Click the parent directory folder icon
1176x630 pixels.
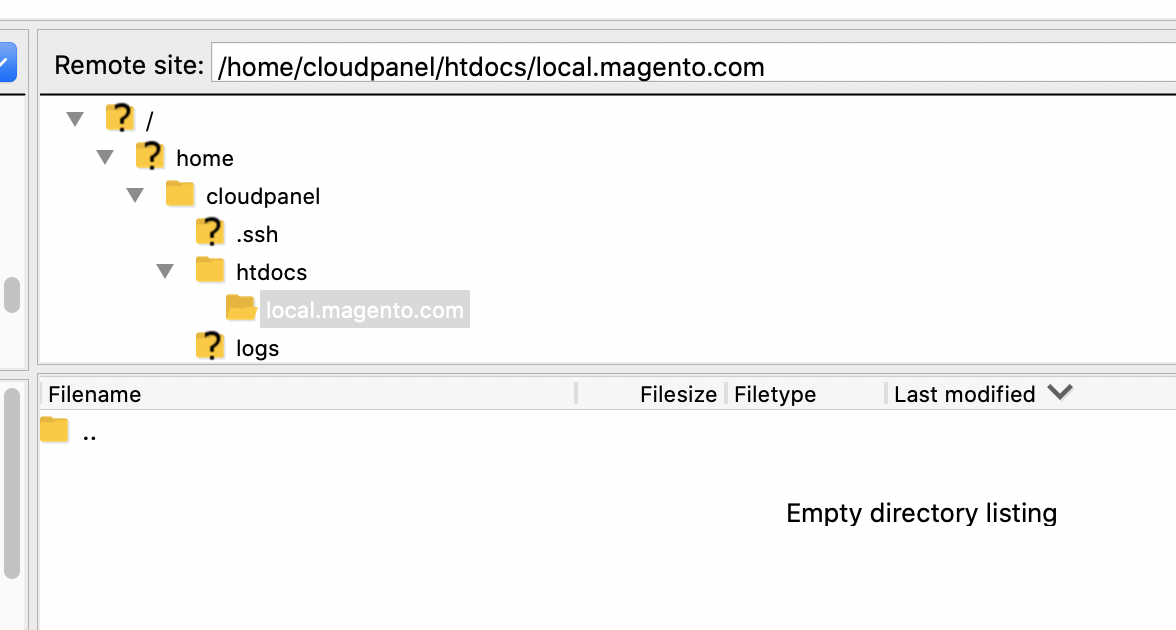coord(54,431)
